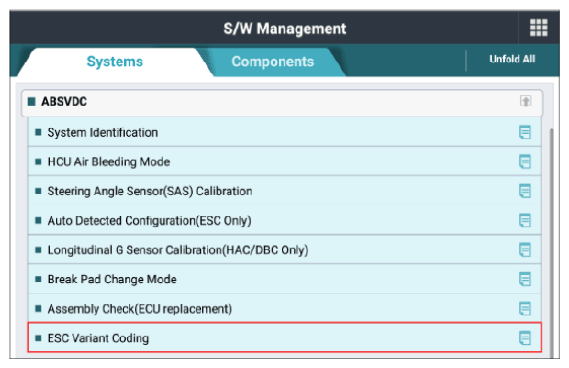The height and width of the screenshot is (368, 569).
Task: Open document icon for HCU Air Bleeding Mode
Action: 525,161
